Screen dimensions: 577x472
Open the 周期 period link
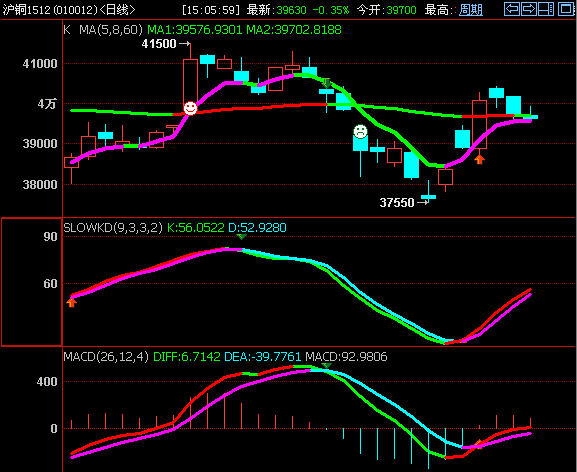(471, 10)
